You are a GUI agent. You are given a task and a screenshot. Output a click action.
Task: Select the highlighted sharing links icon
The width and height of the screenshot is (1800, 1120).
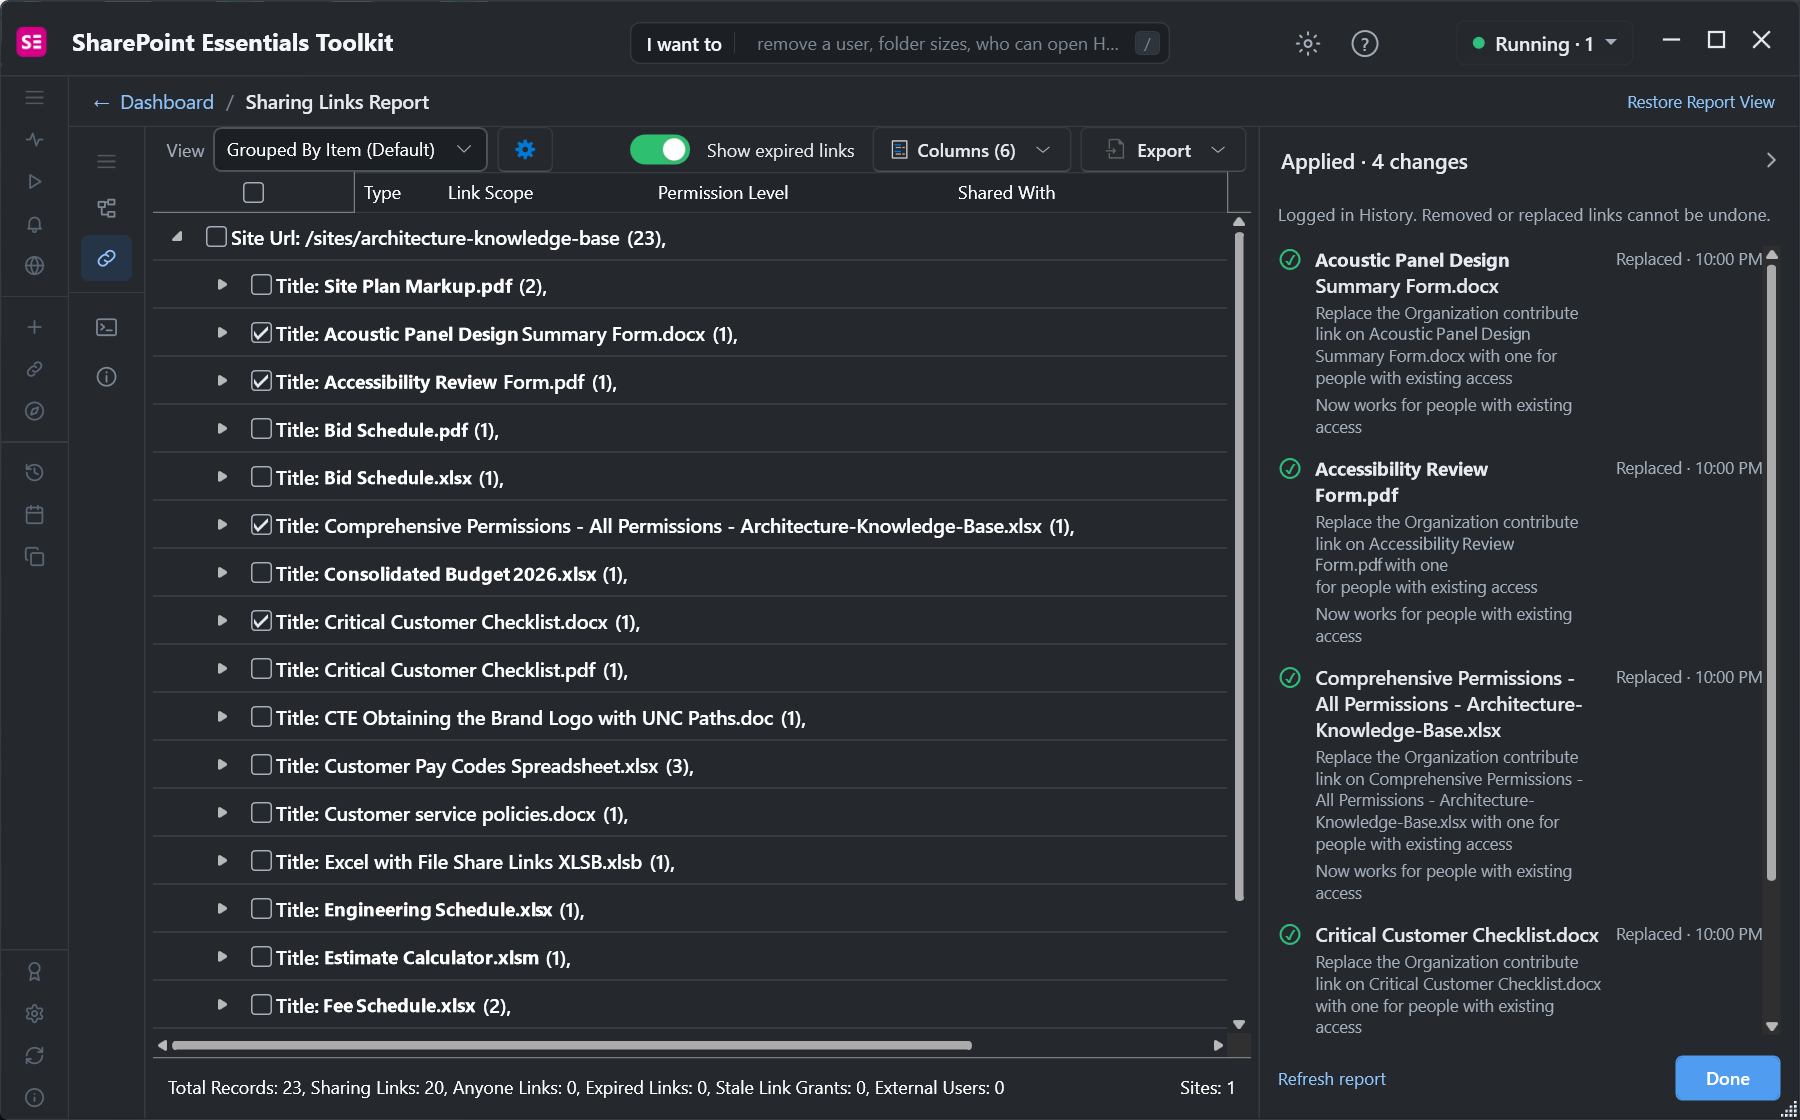(x=107, y=258)
